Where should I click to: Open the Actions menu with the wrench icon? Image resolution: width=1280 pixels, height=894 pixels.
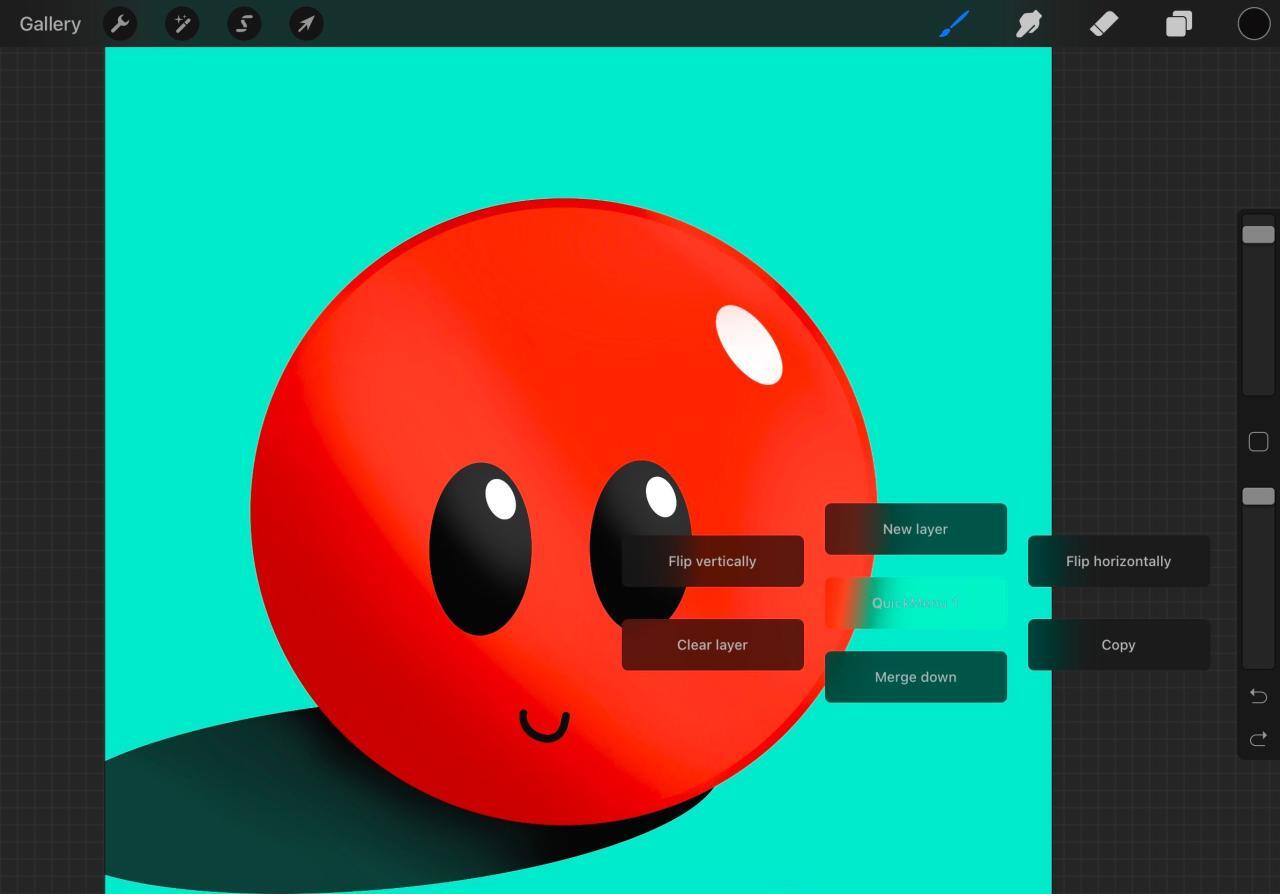pyautogui.click(x=120, y=23)
